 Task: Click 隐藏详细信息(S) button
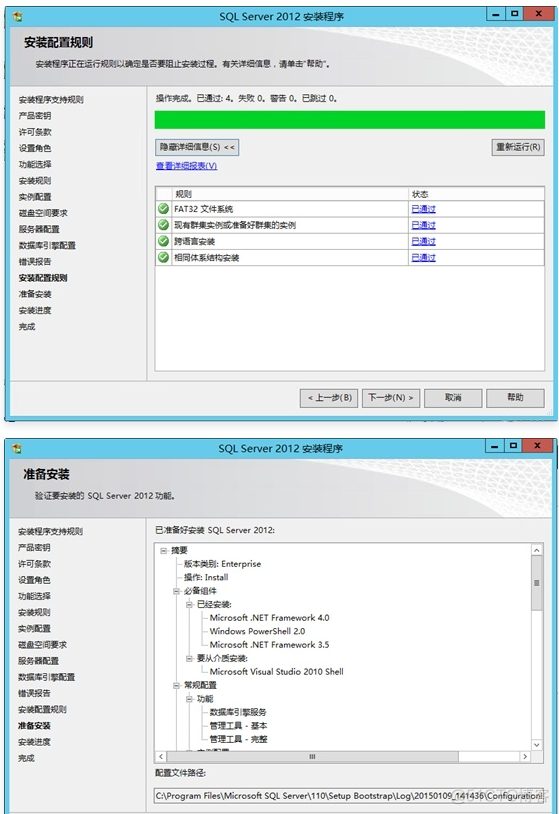coord(197,147)
